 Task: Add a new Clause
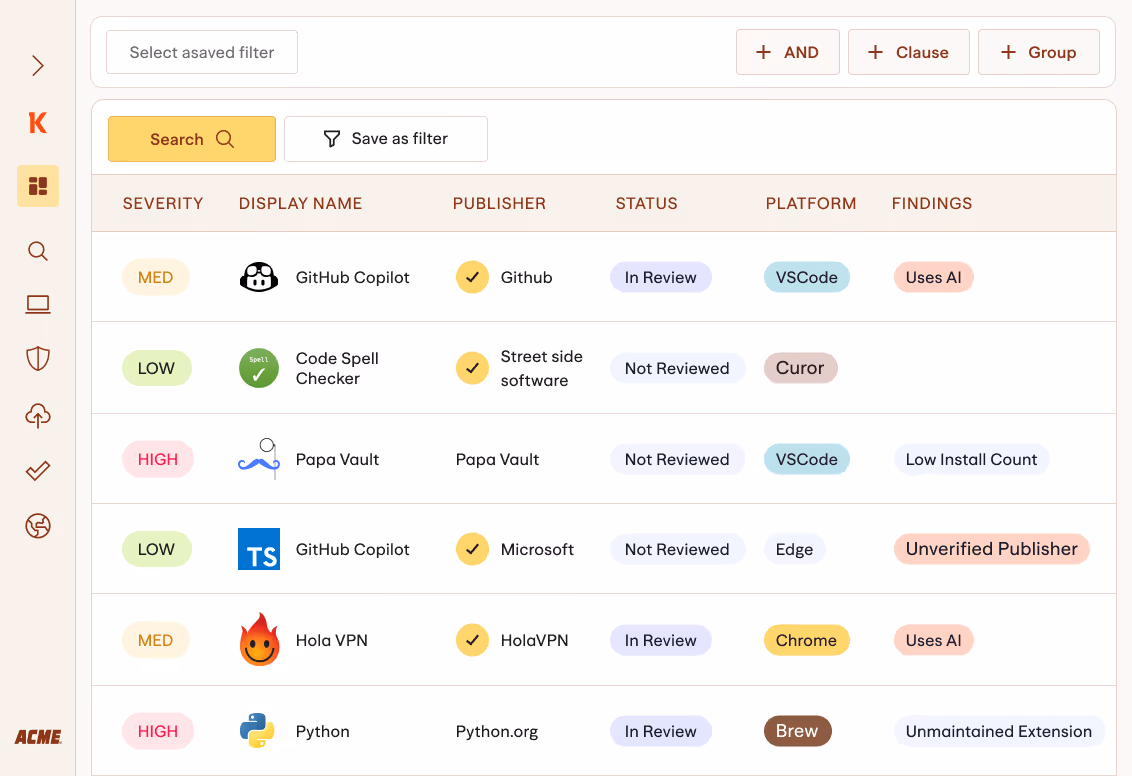[x=908, y=52]
